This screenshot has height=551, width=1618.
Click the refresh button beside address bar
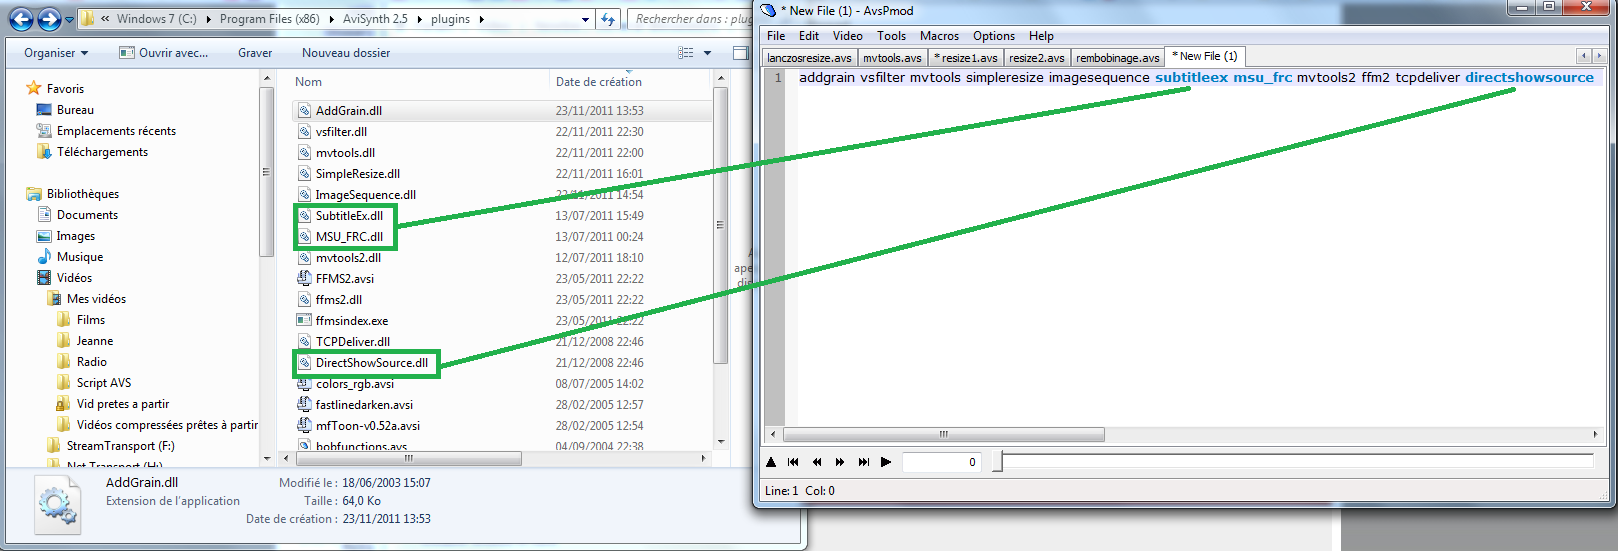click(608, 19)
